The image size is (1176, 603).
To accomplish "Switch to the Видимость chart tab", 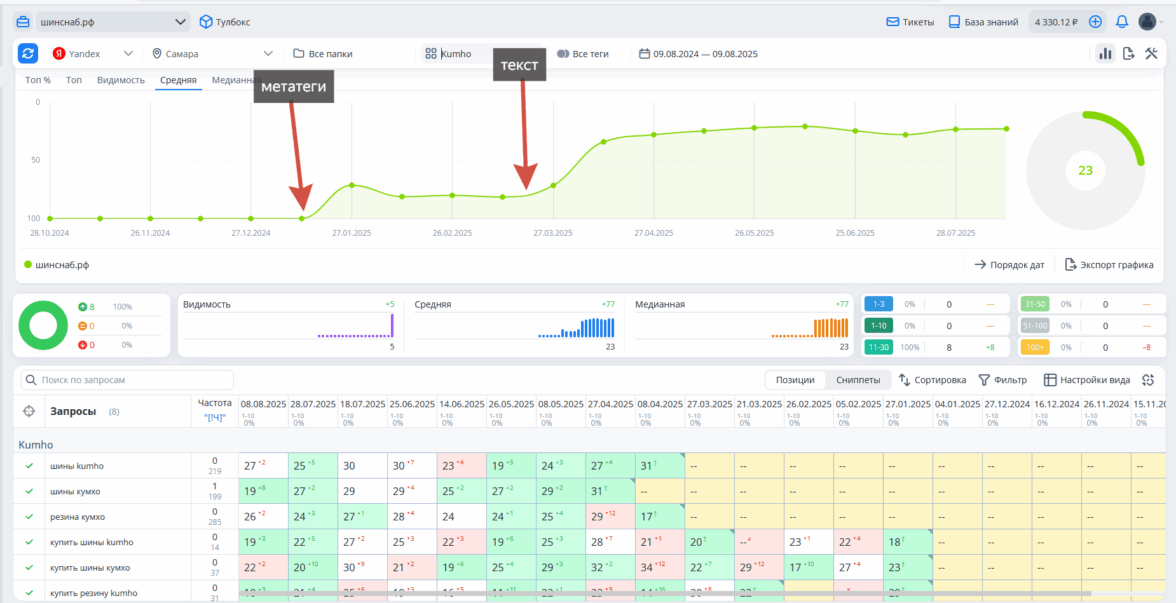I will 121,80.
